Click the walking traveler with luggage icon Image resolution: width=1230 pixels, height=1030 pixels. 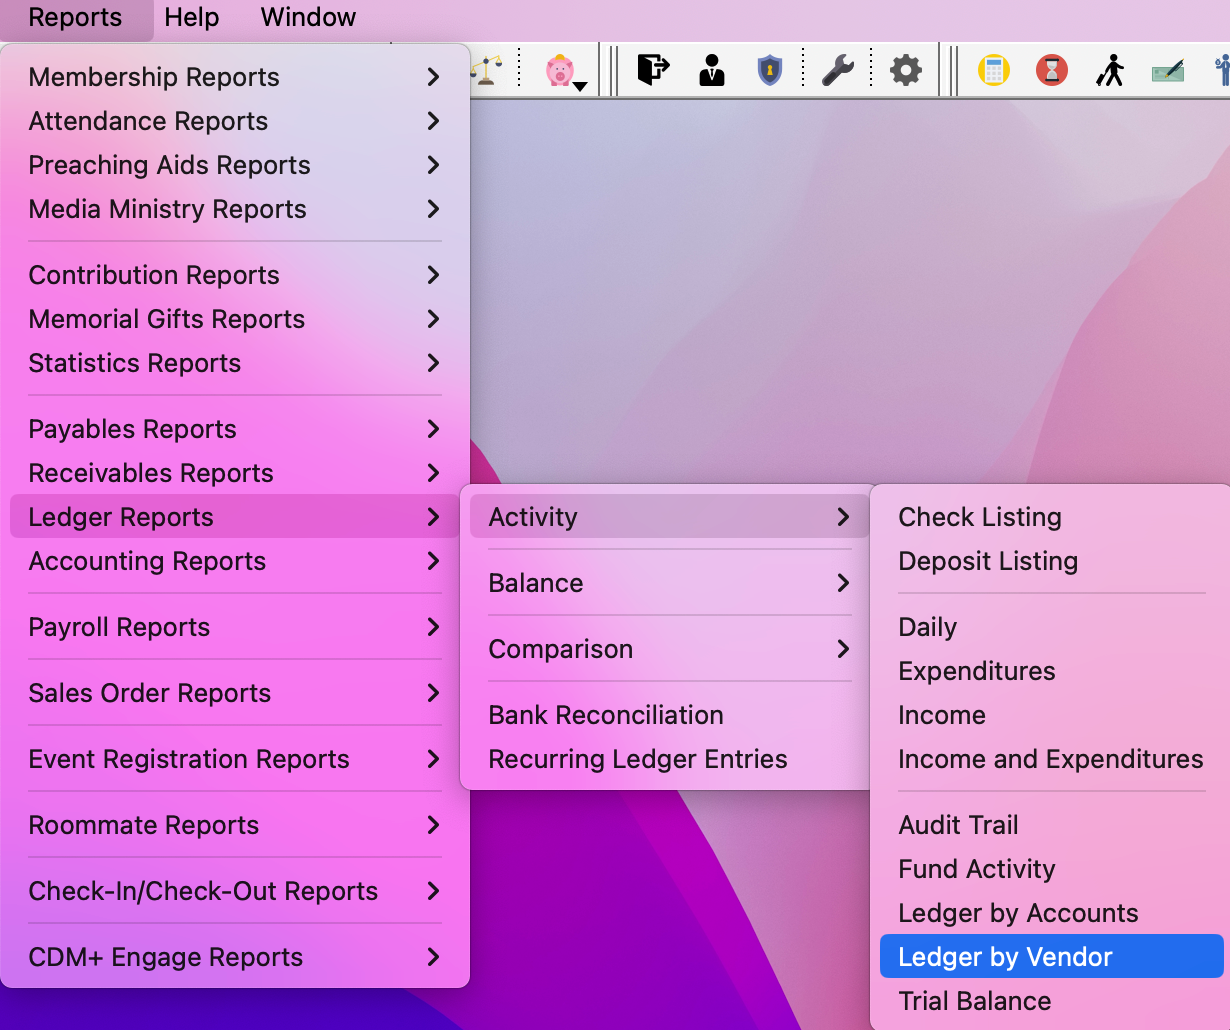click(1109, 70)
